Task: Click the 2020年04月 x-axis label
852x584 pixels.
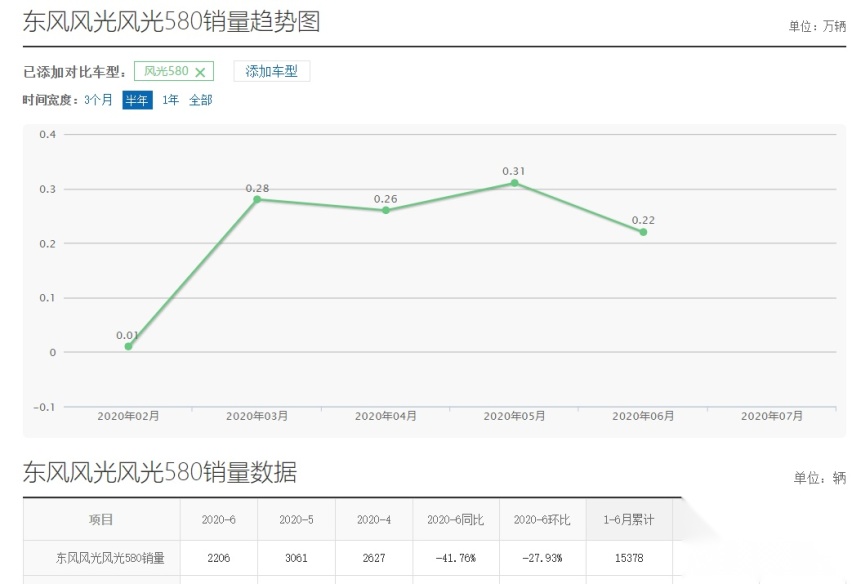Action: [x=386, y=416]
